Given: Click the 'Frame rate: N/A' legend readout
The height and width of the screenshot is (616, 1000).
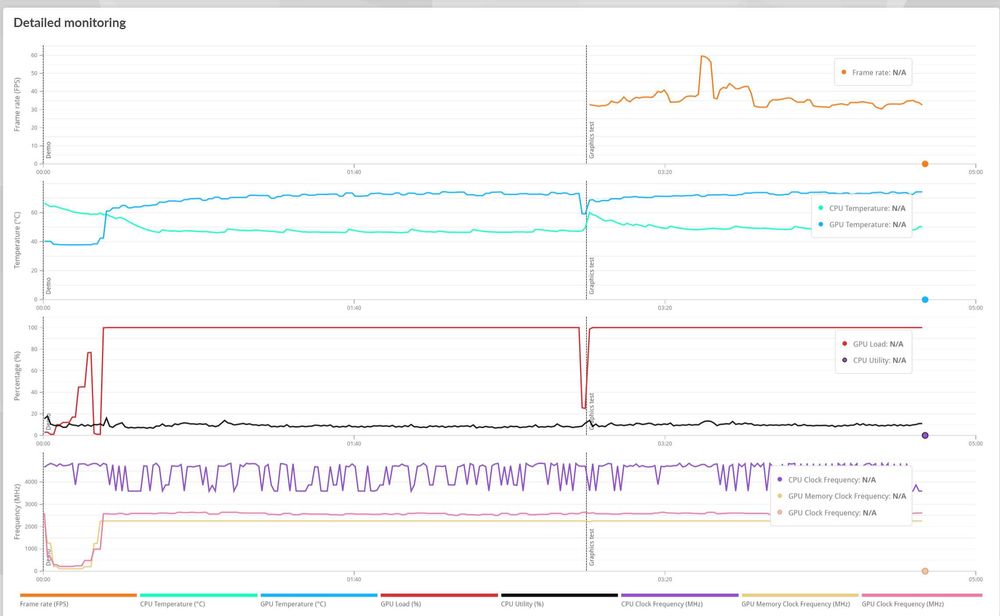Looking at the screenshot, I should [873, 73].
